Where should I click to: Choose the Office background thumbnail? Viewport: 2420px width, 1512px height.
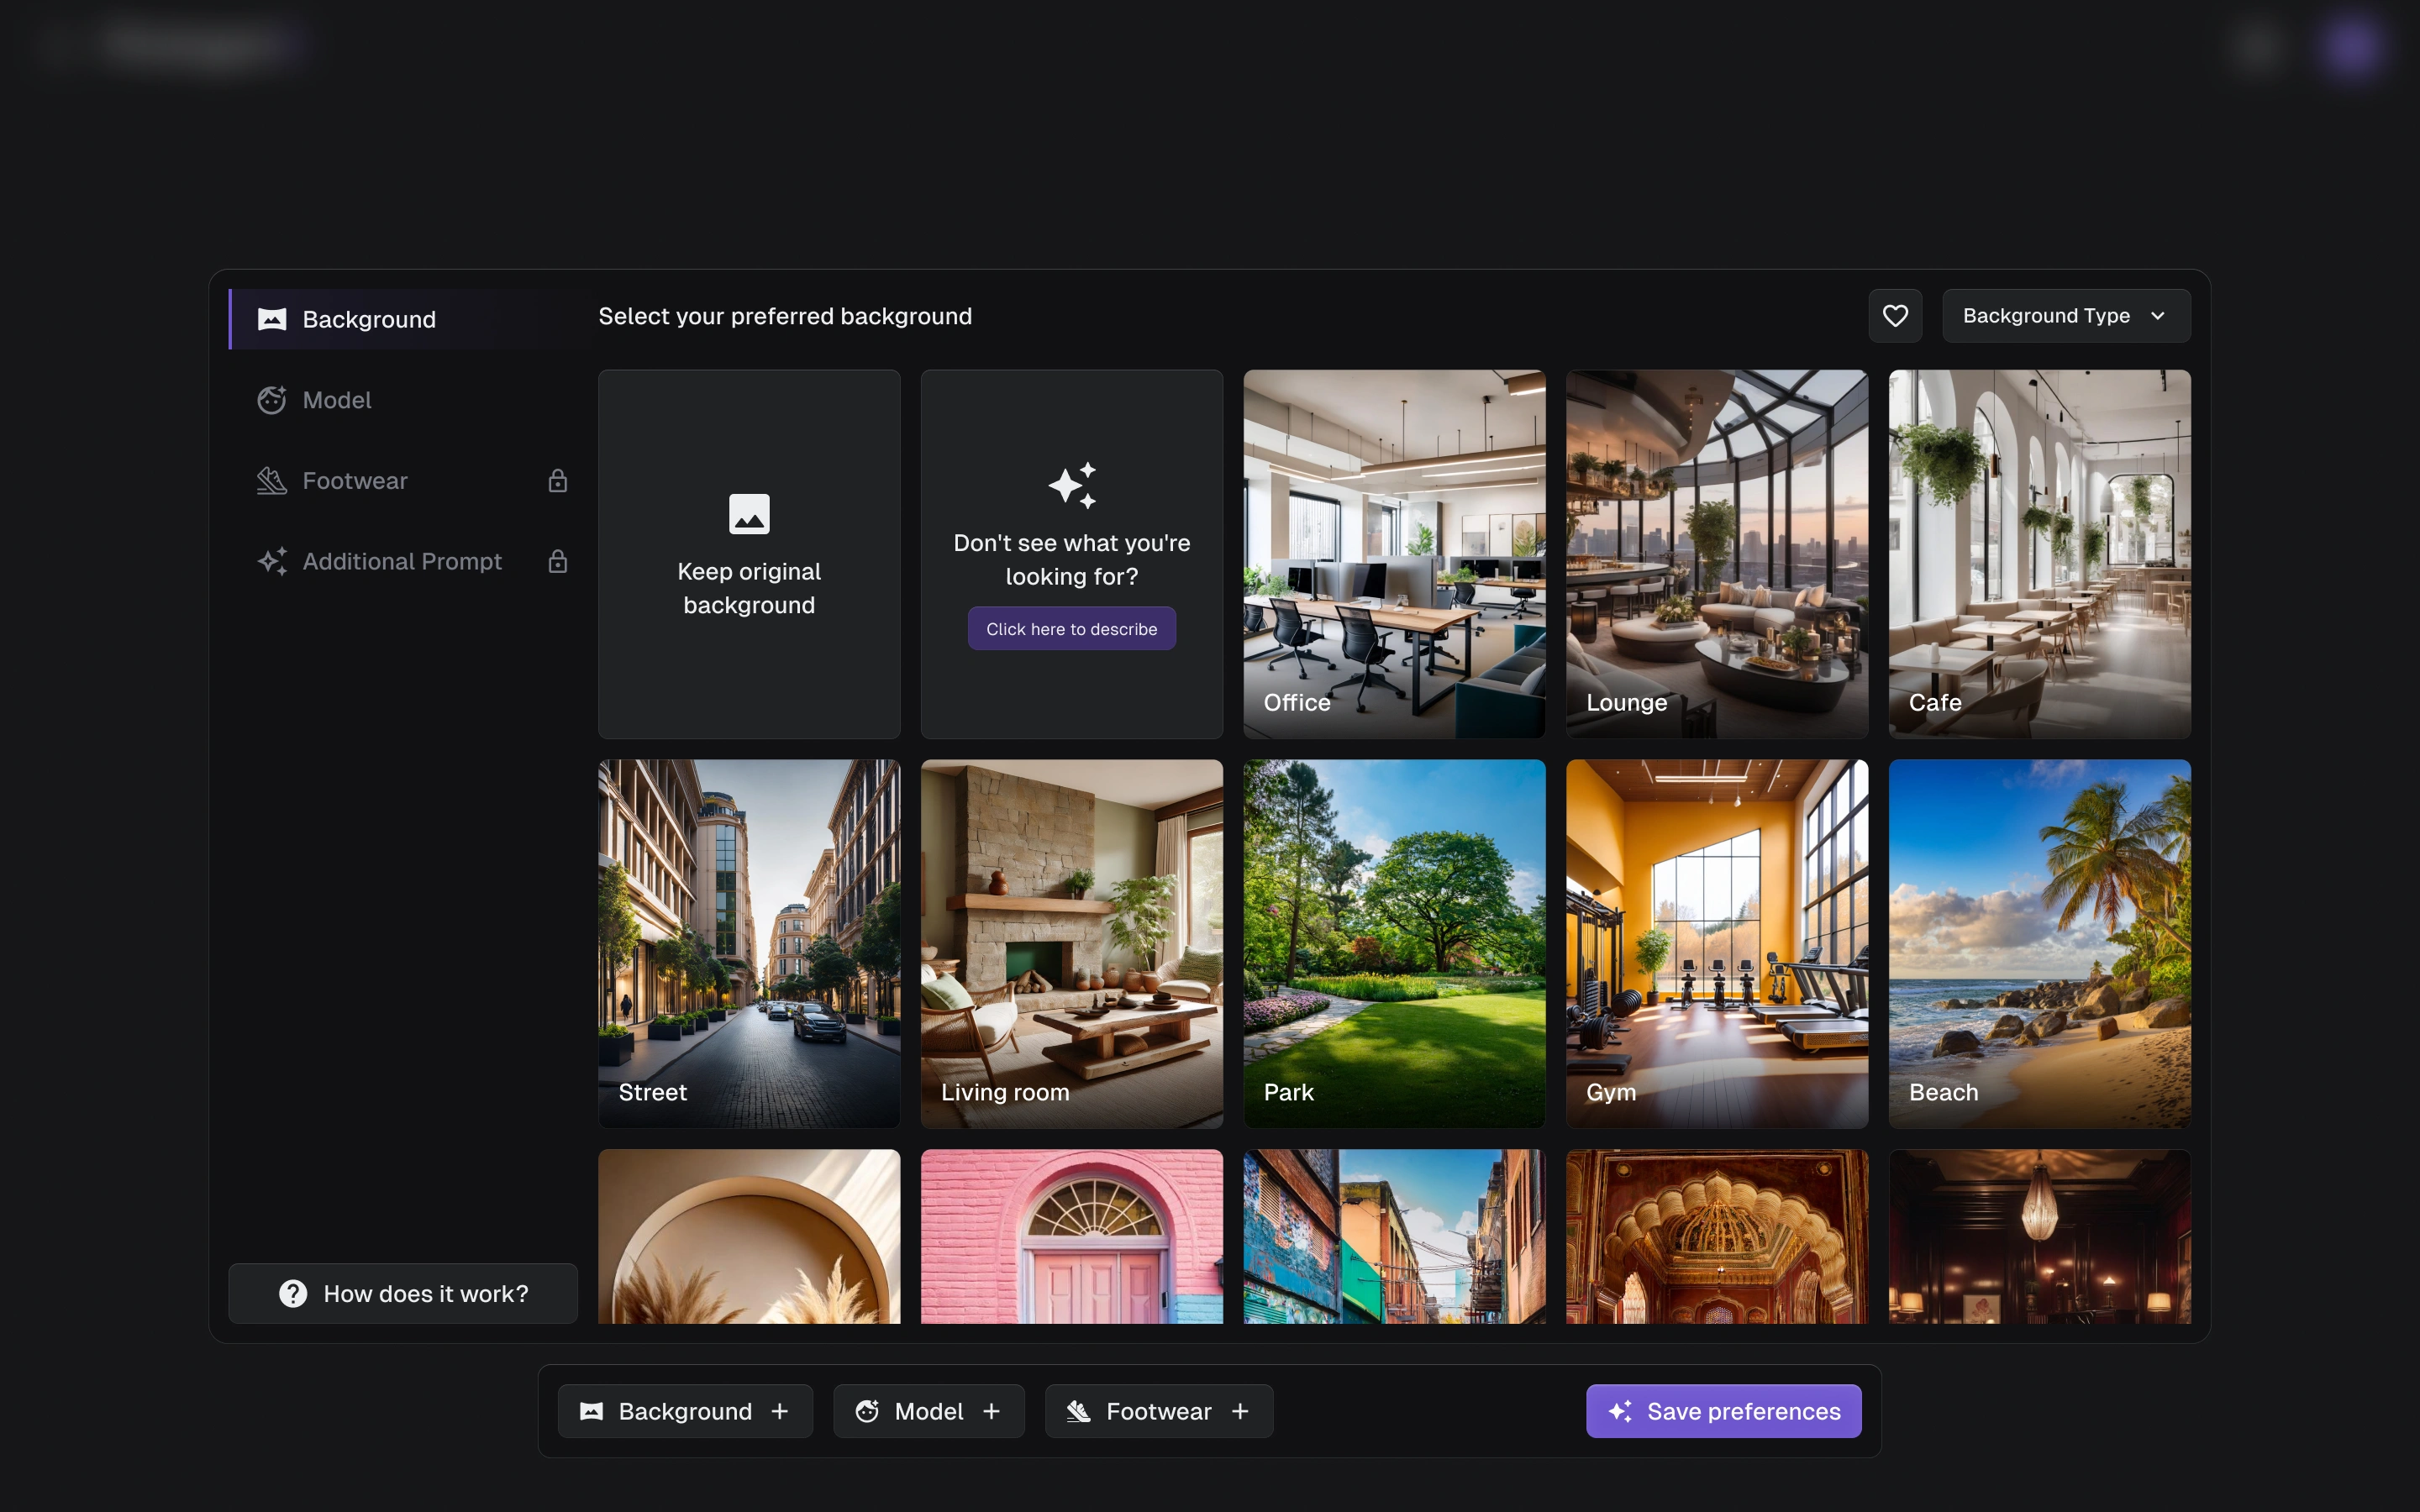click(x=1394, y=554)
